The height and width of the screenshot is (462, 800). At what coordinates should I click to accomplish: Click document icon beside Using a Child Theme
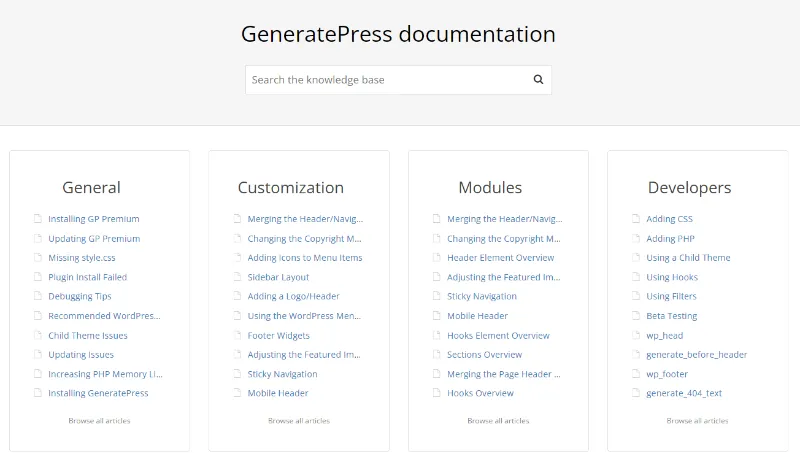(x=636, y=258)
